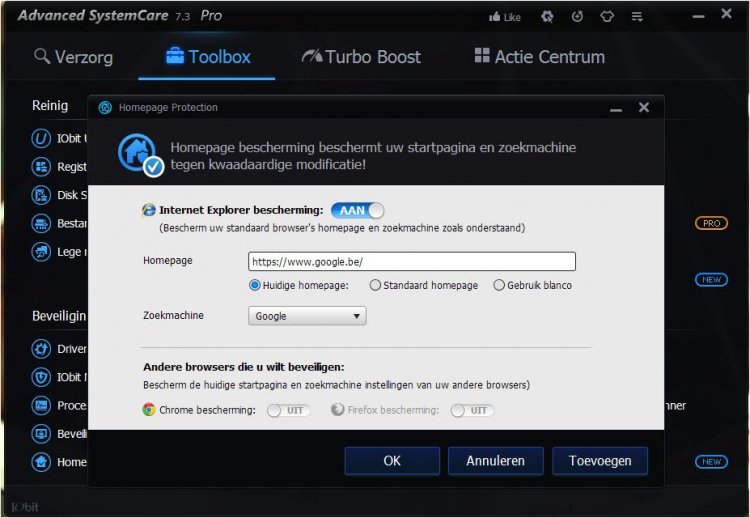Click the Homepage Protection house icon in sidebar
The height and width of the screenshot is (518, 750).
41,462
